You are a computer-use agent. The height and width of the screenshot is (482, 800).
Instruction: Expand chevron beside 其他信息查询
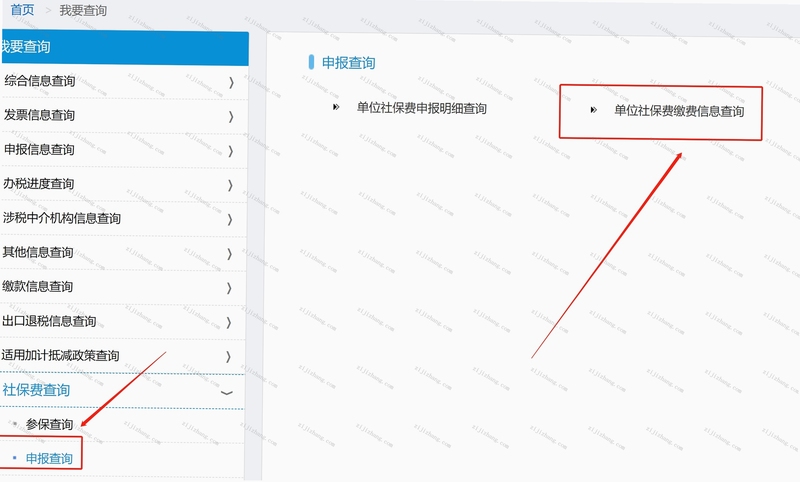coord(230,253)
